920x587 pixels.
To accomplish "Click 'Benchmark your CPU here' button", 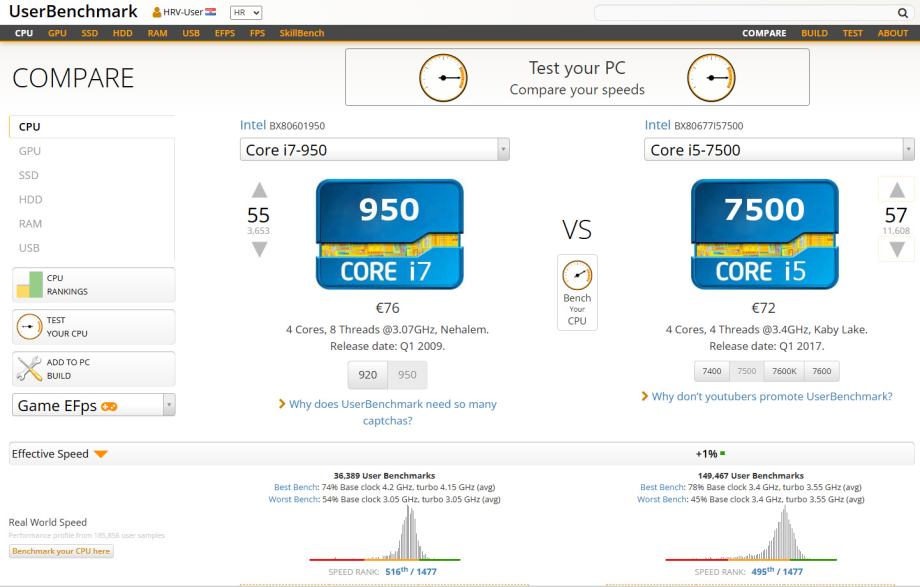I will (x=61, y=551).
